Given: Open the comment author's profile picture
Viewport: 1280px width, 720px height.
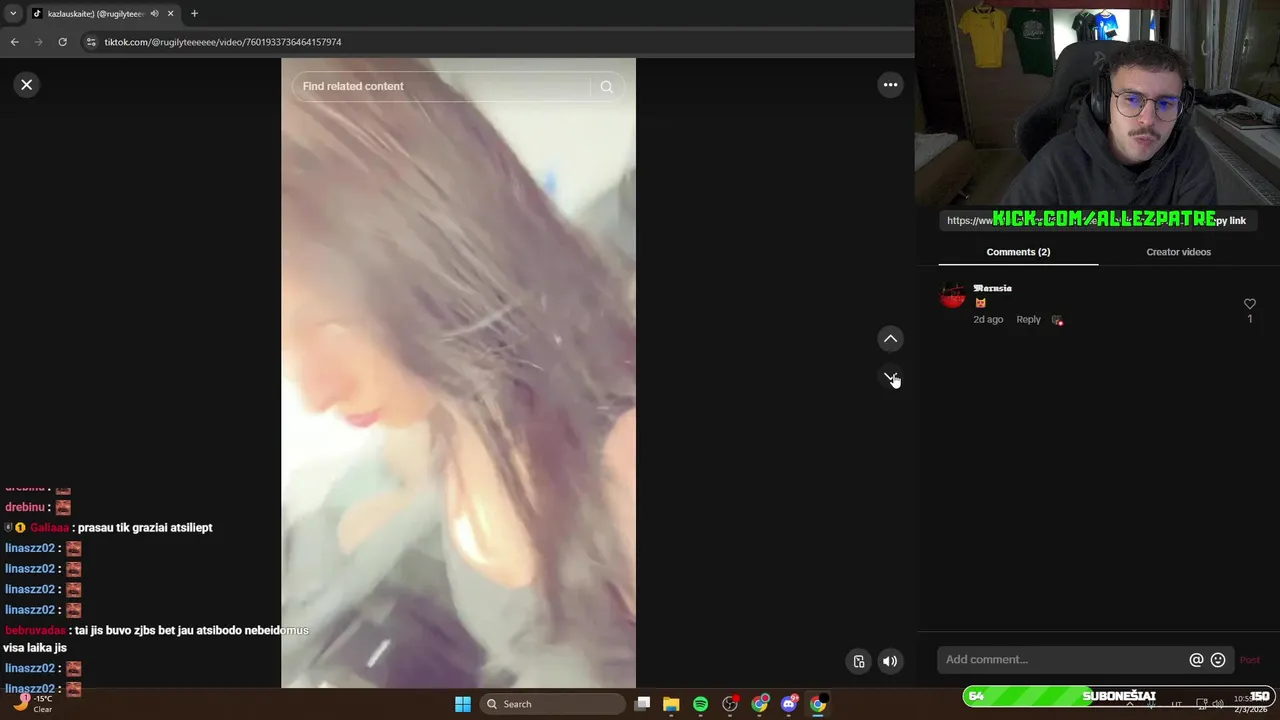Looking at the screenshot, I should 953,296.
